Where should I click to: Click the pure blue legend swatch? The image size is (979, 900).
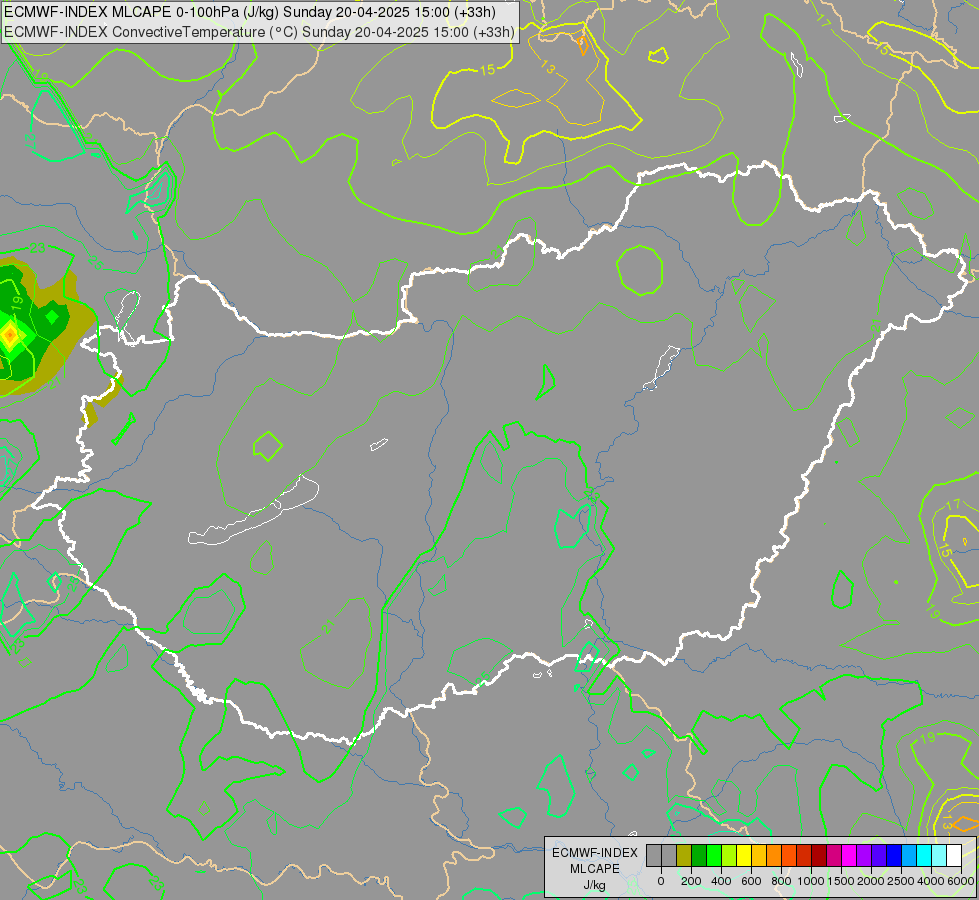click(894, 855)
